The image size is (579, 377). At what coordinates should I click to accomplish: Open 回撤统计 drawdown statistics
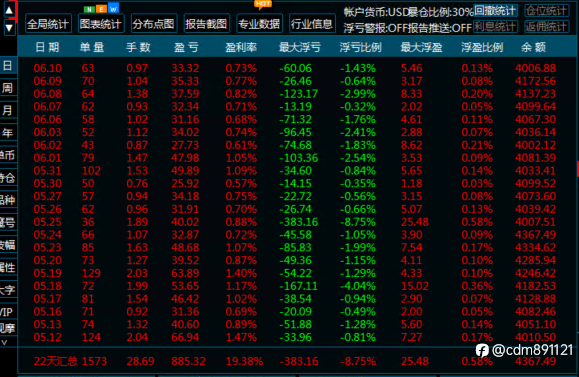[495, 11]
